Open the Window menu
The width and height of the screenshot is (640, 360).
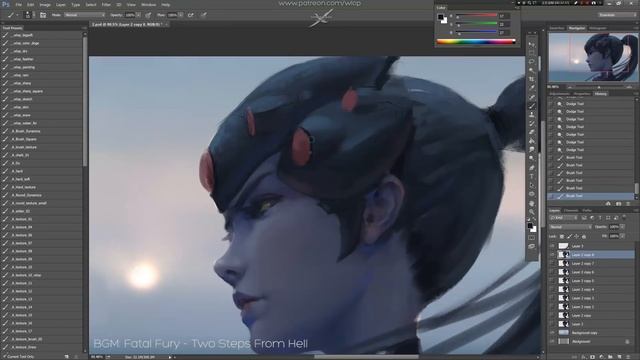[x=148, y=5]
